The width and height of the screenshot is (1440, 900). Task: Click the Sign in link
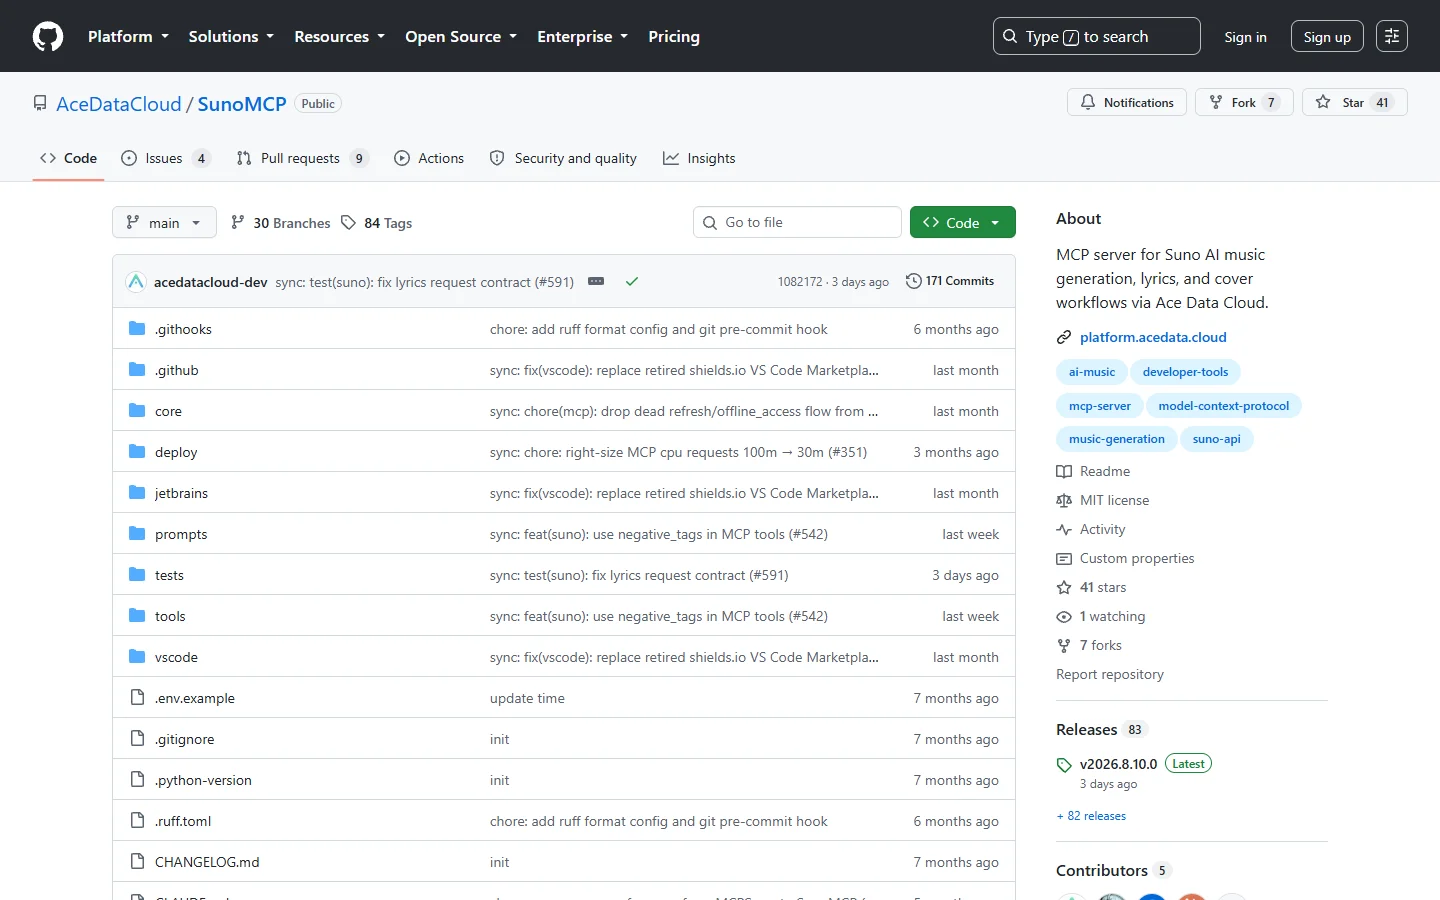point(1245,37)
